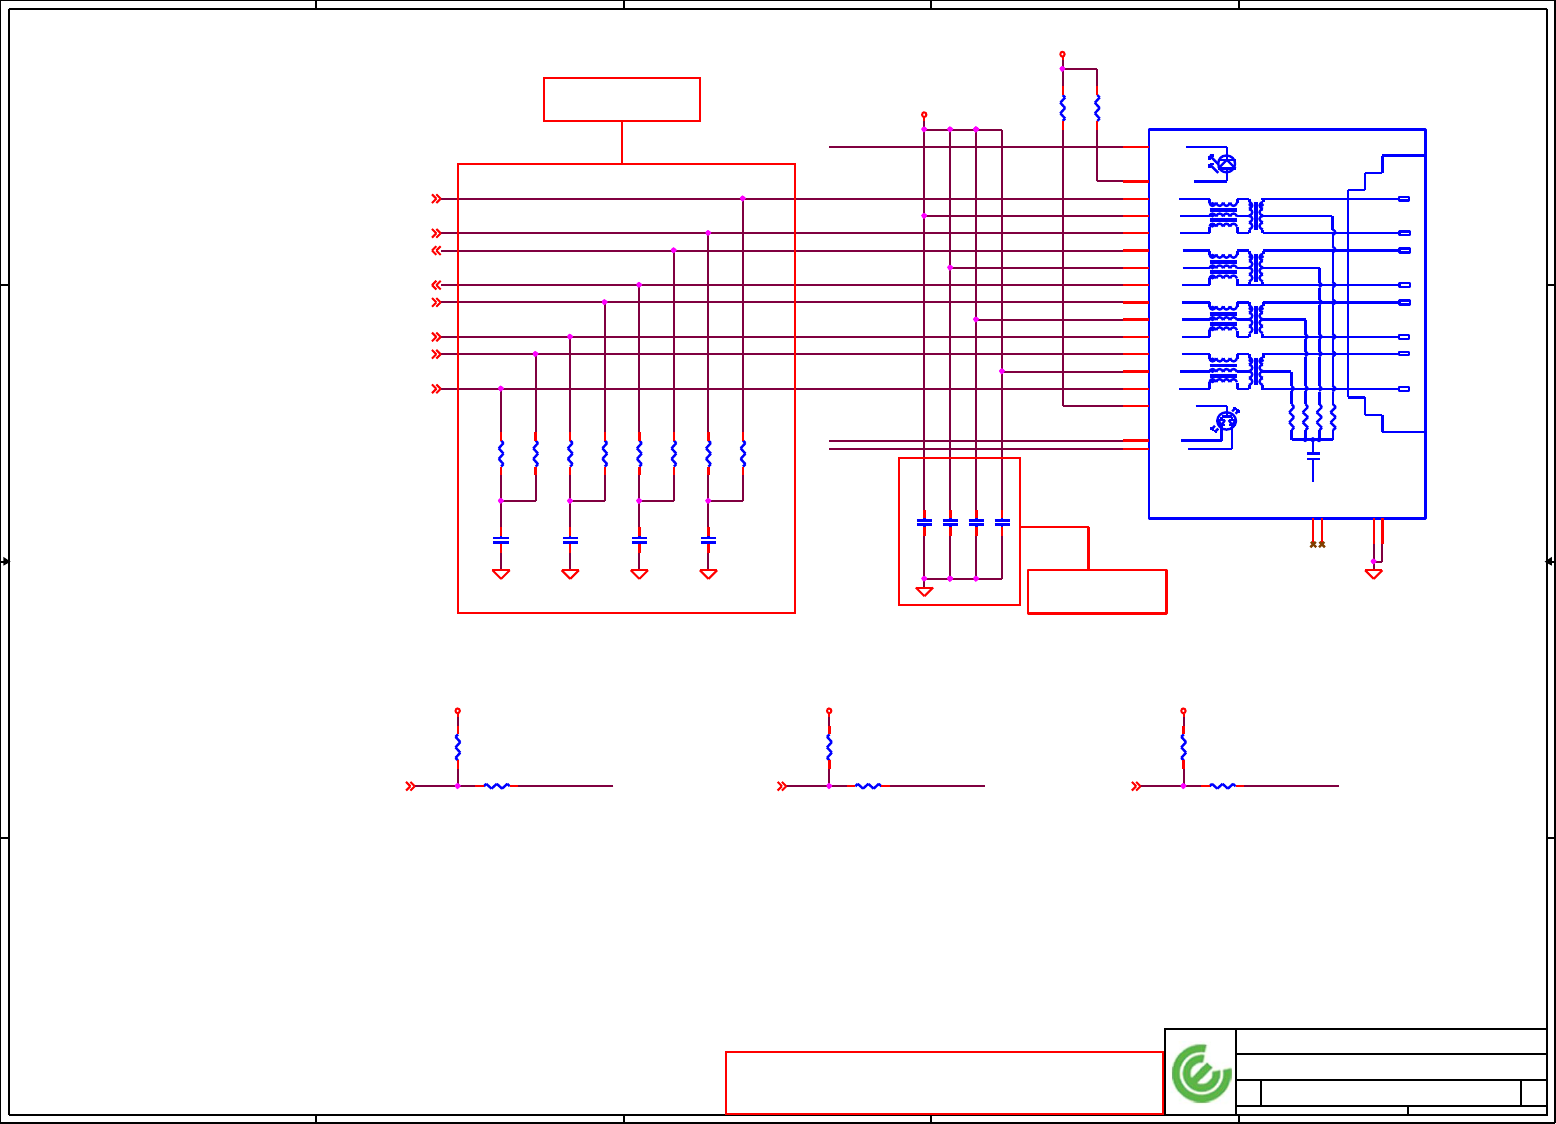Click the empty red label box right of the capacitor group
The height and width of the screenshot is (1124, 1556).
[1097, 591]
